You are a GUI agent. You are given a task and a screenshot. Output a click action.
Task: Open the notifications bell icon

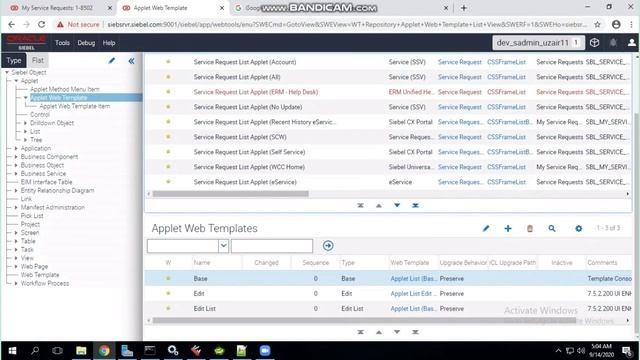click(x=613, y=42)
